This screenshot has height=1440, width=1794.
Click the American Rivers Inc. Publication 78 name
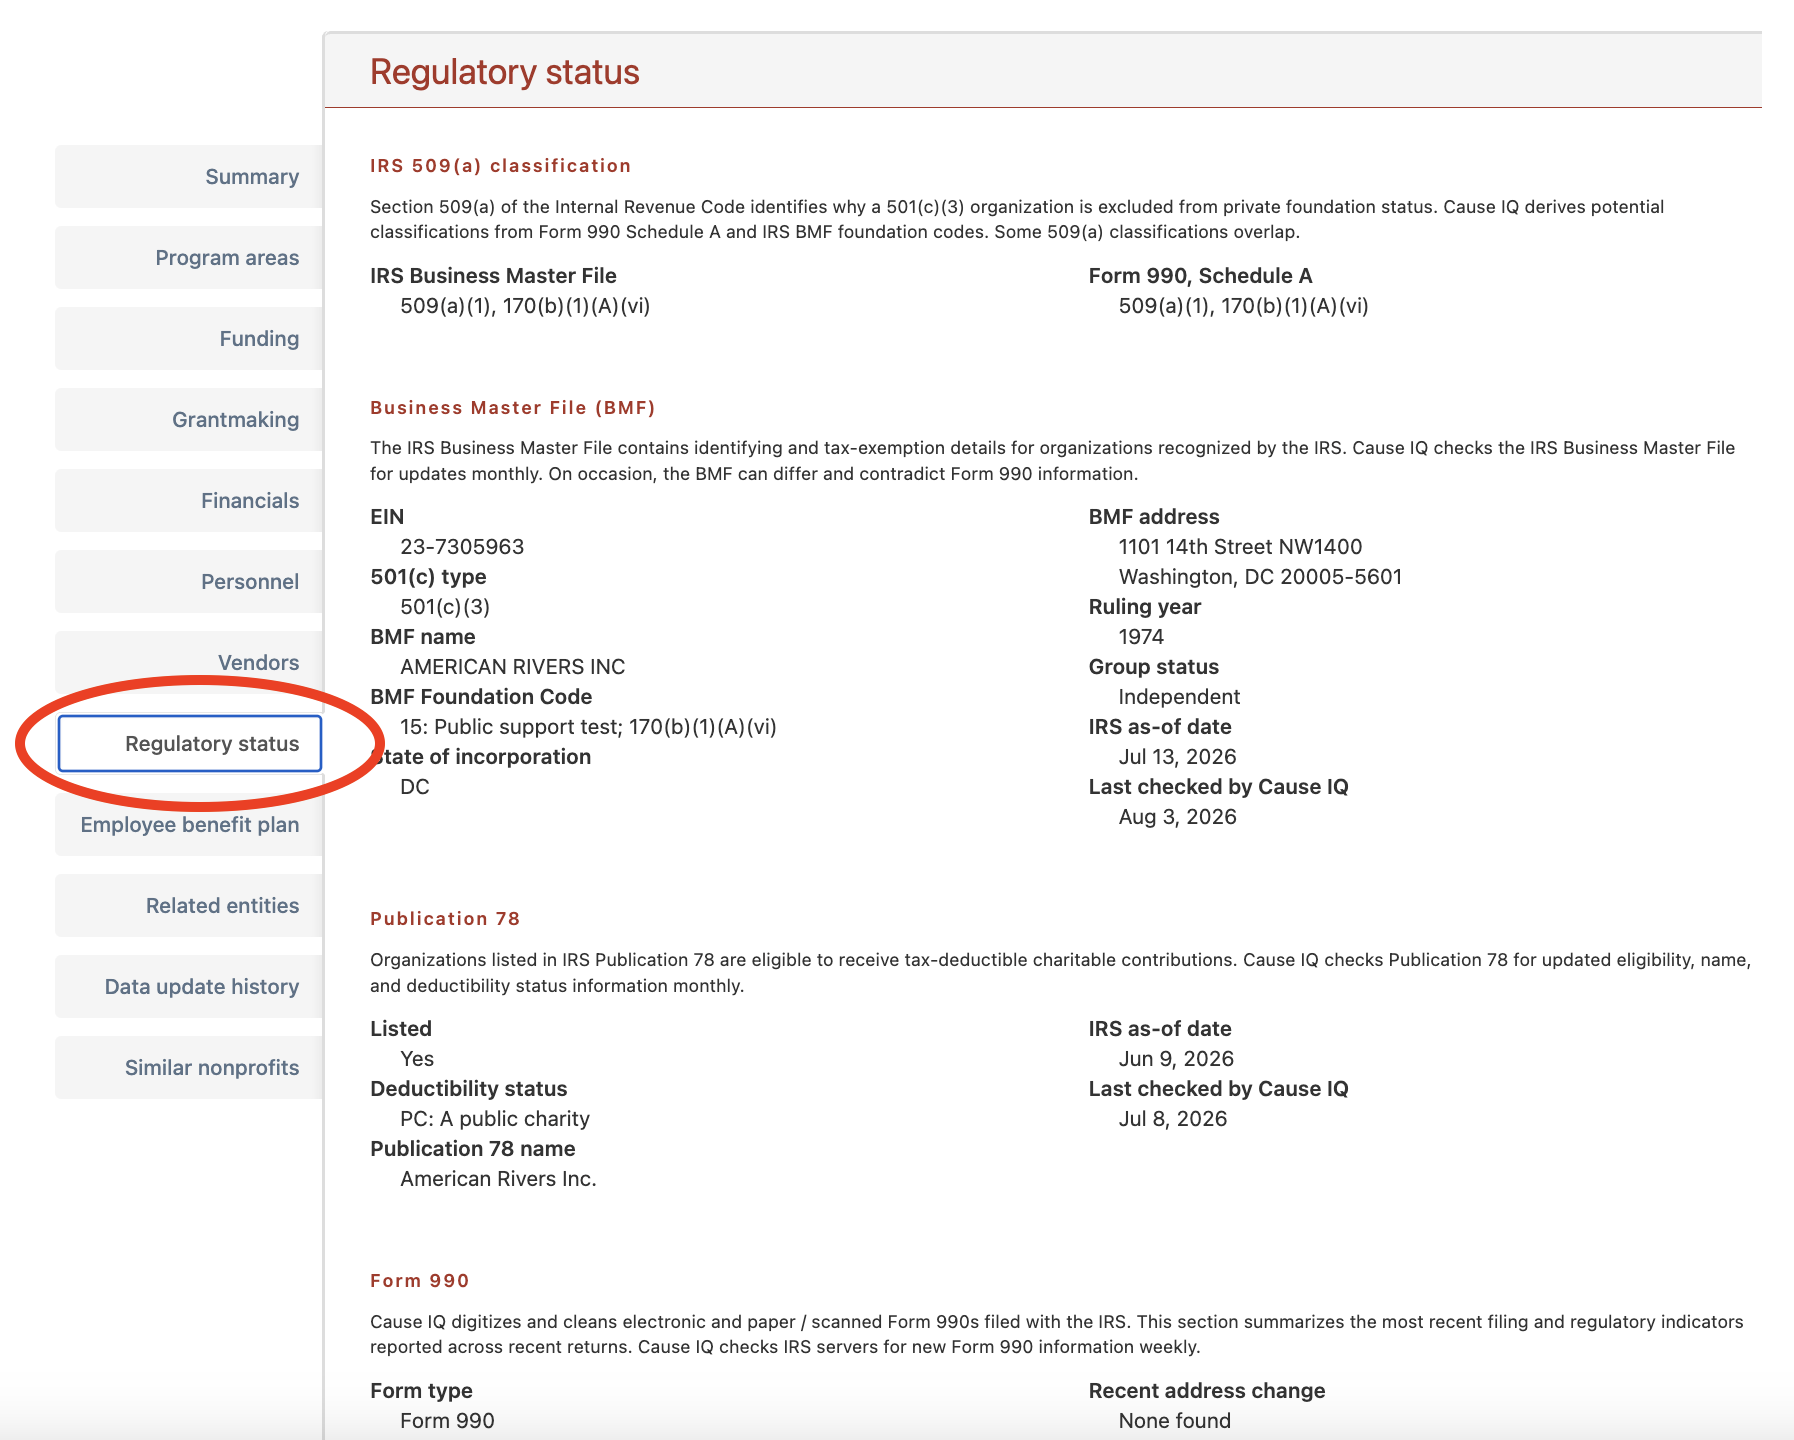click(x=498, y=1179)
